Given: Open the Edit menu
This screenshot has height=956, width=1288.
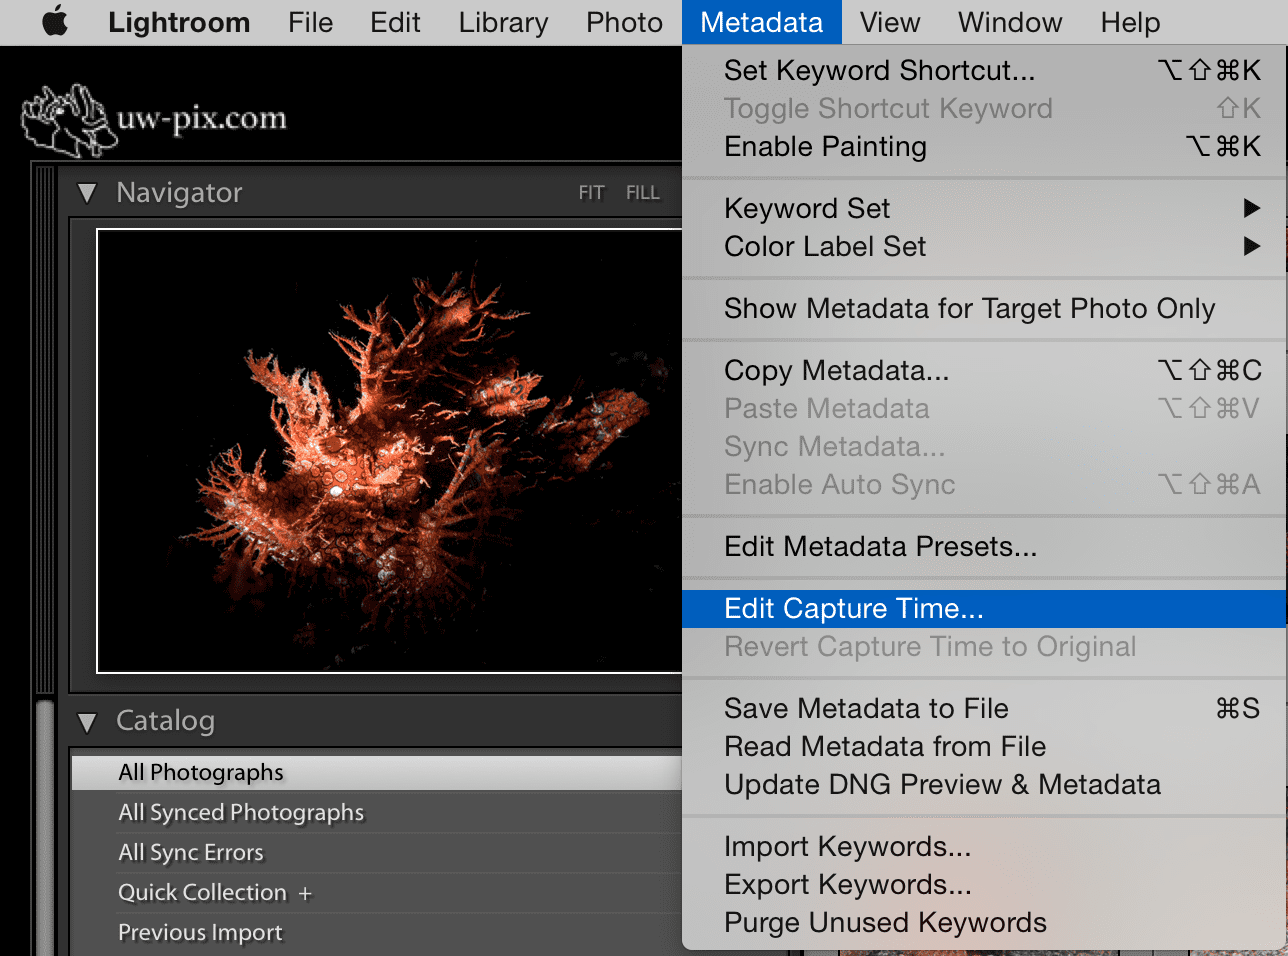Looking at the screenshot, I should [395, 22].
